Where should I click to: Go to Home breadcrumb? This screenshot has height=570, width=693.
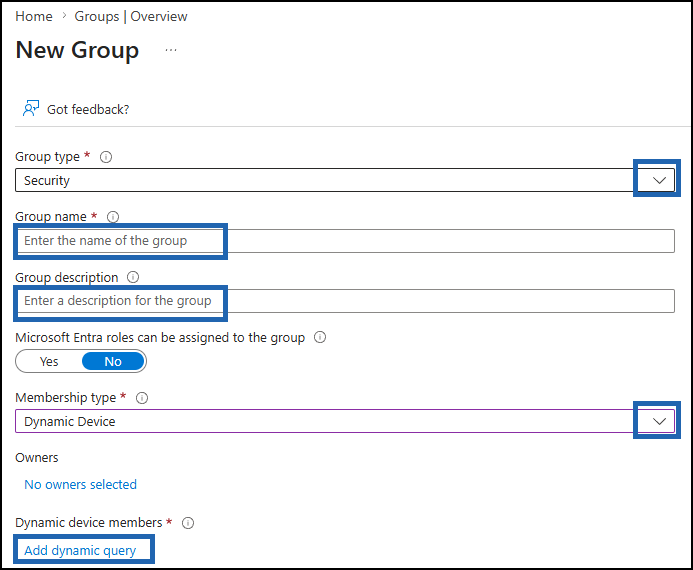point(34,16)
